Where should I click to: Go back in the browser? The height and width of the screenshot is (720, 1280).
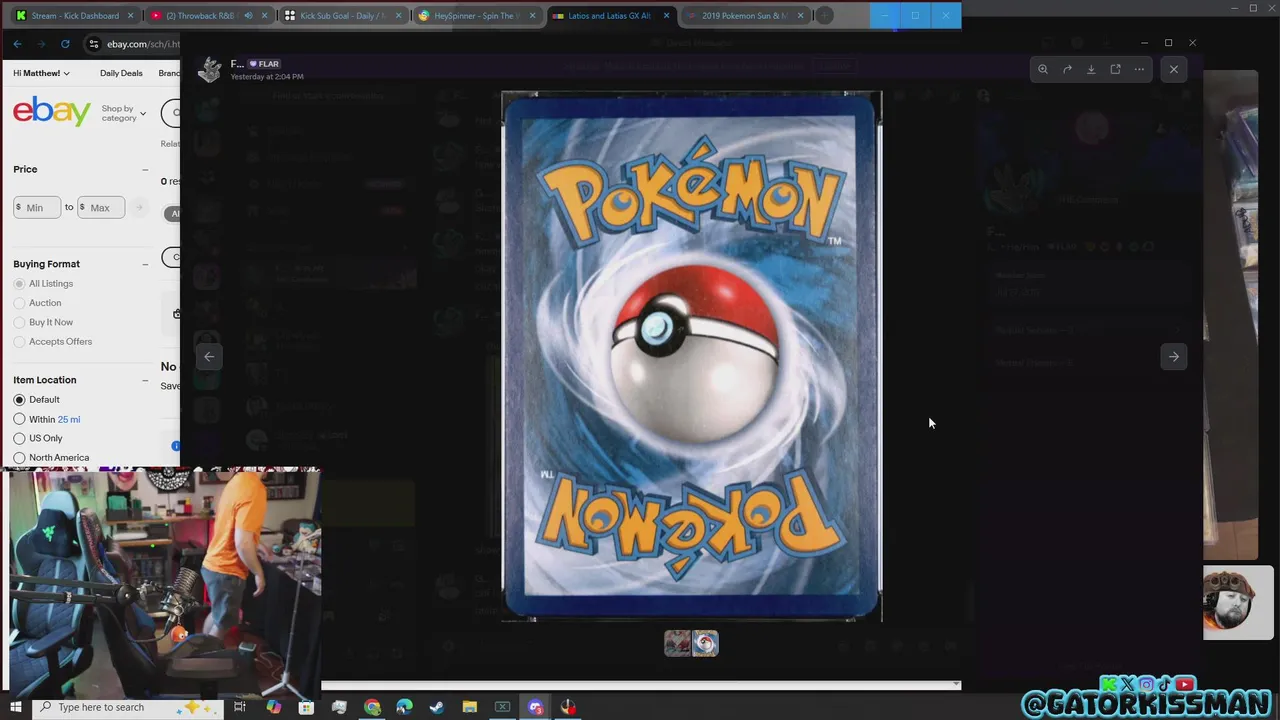click(17, 44)
